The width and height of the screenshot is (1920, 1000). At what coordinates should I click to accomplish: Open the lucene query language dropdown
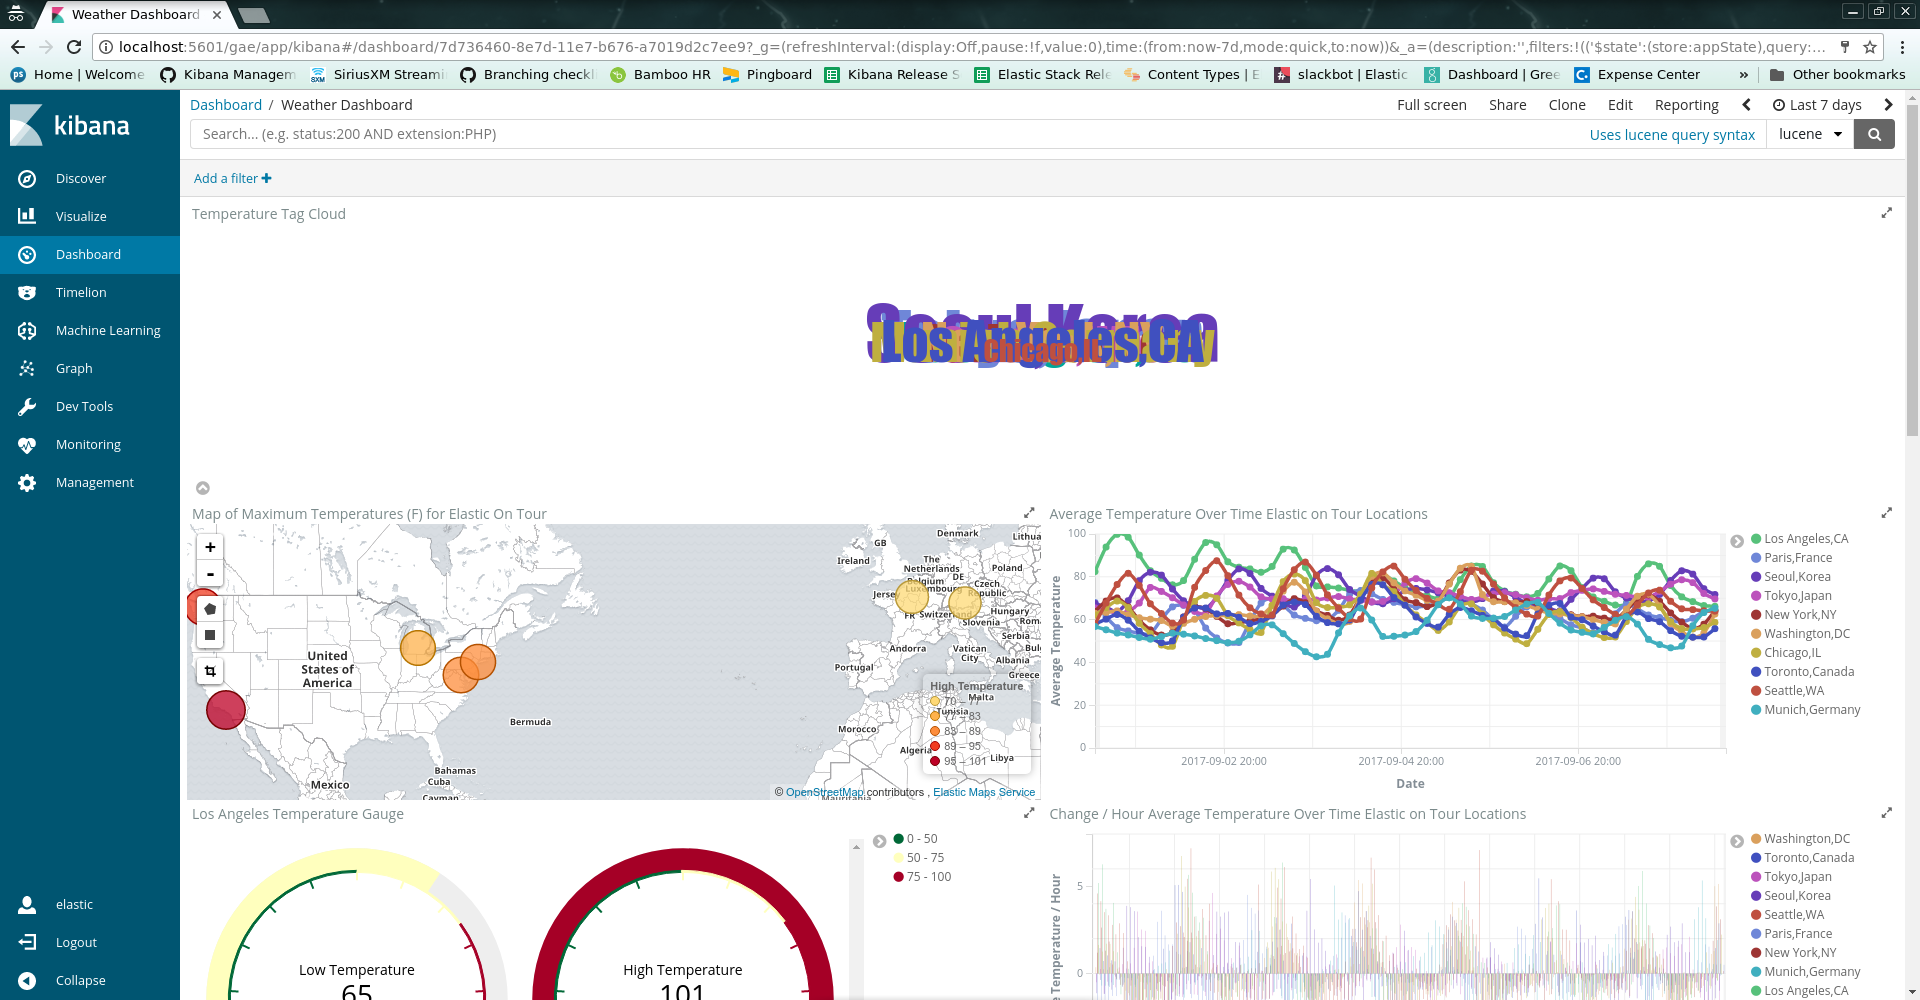pyautogui.click(x=1810, y=133)
